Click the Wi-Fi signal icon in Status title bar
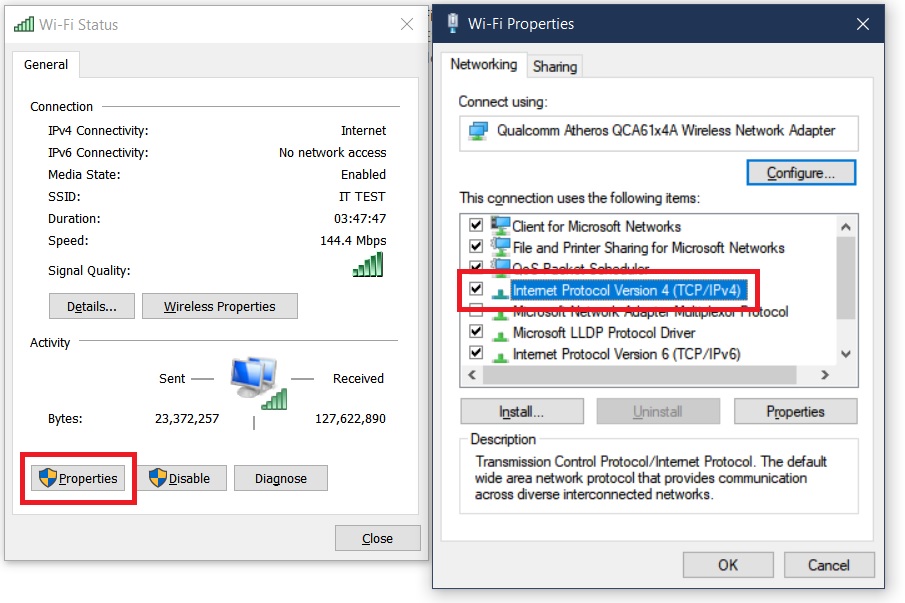The height and width of the screenshot is (603, 905). tap(24, 24)
